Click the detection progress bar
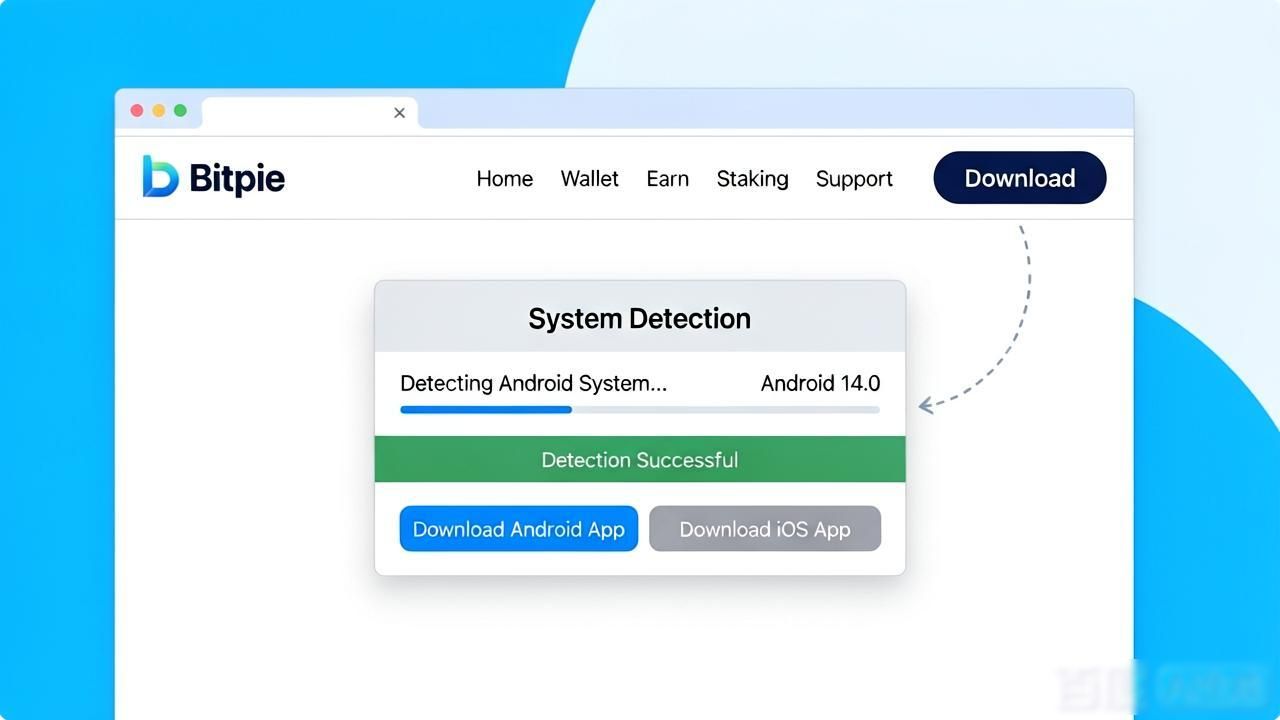 tap(640, 410)
